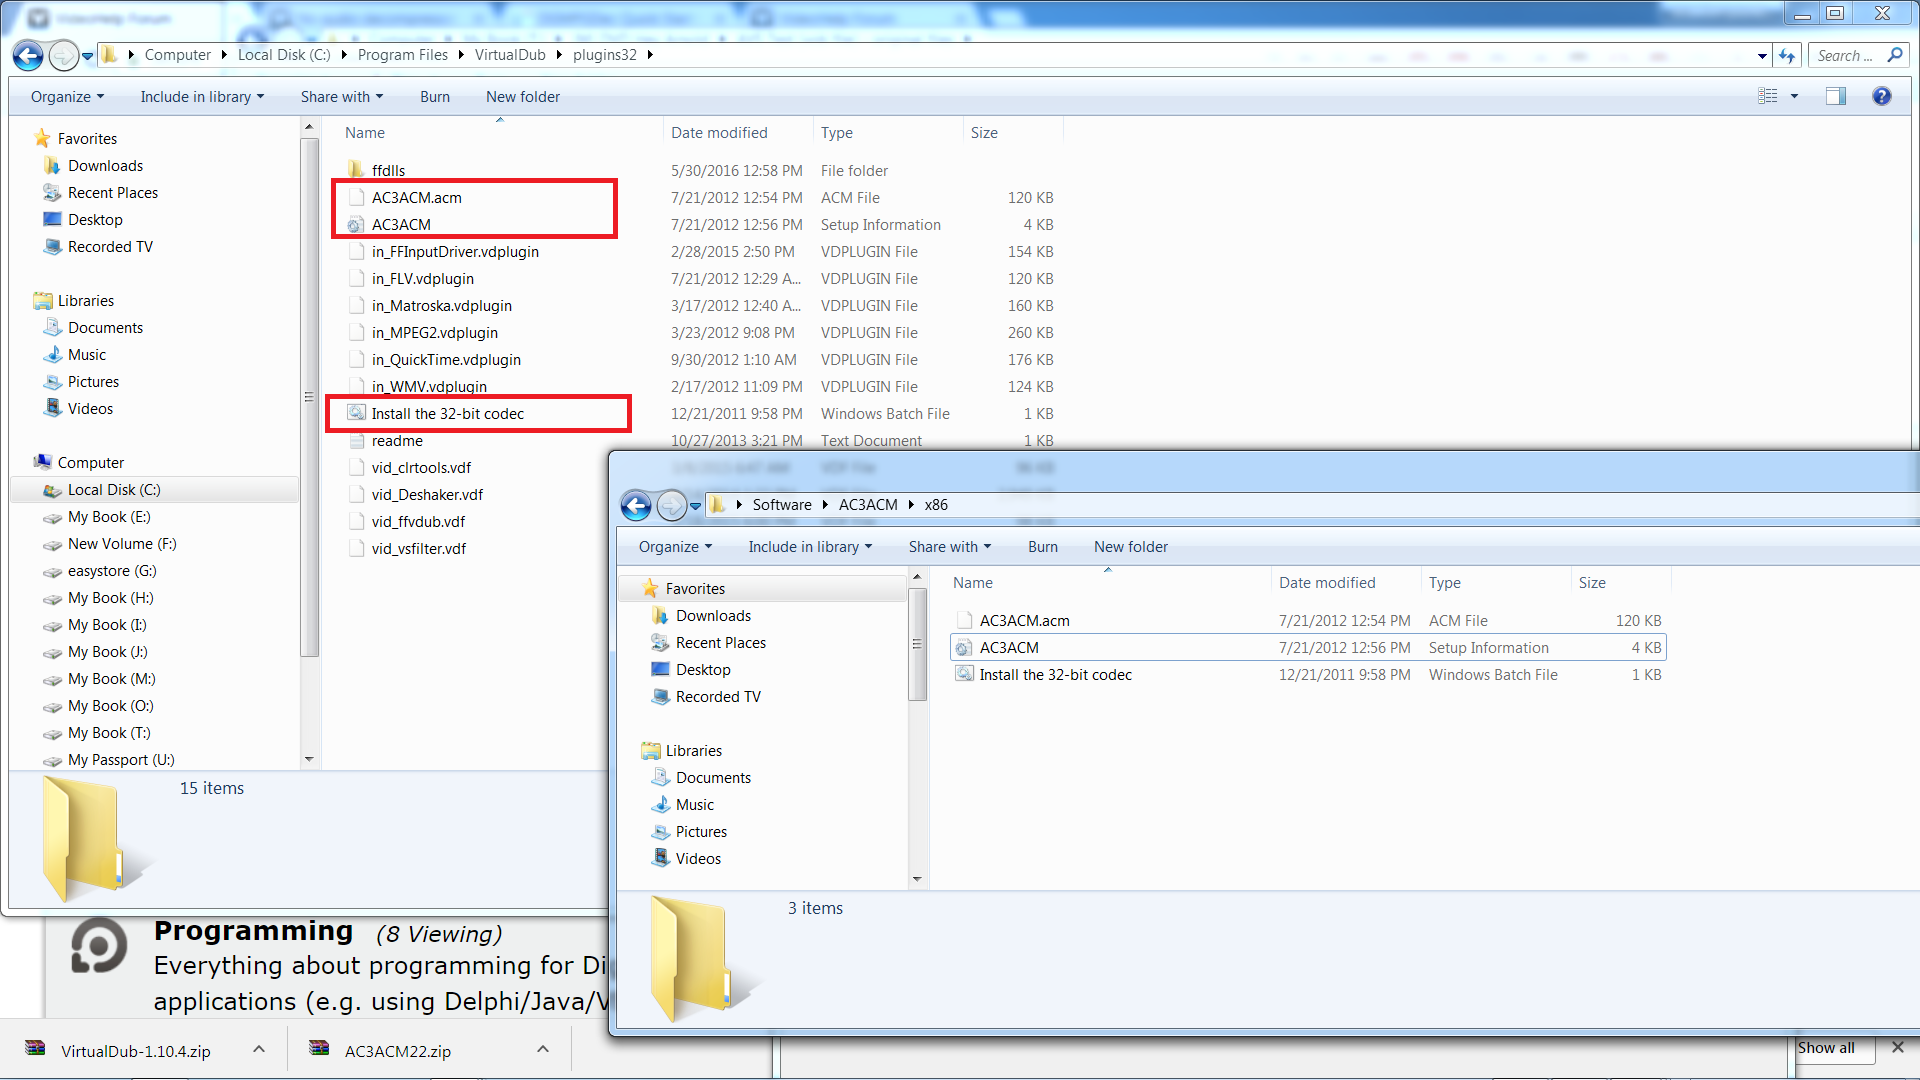Click New folder in x86 window
Viewport: 1920px width, 1080px height.
(x=1131, y=547)
